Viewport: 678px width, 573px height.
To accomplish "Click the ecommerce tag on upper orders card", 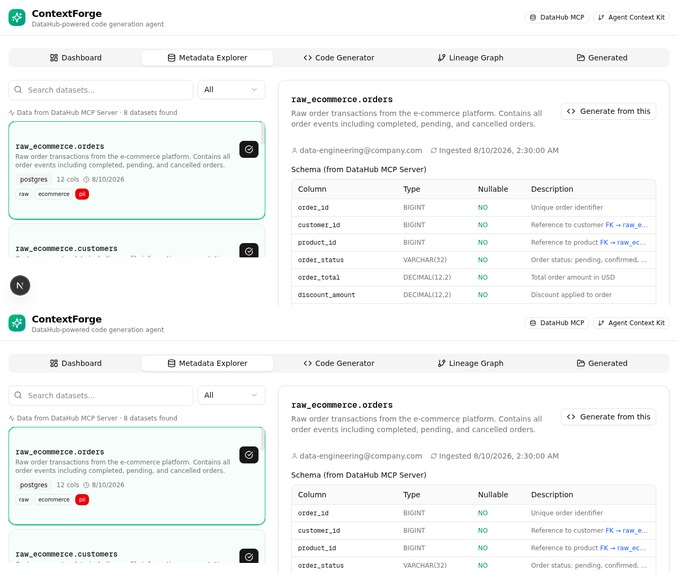I will 54,194.
